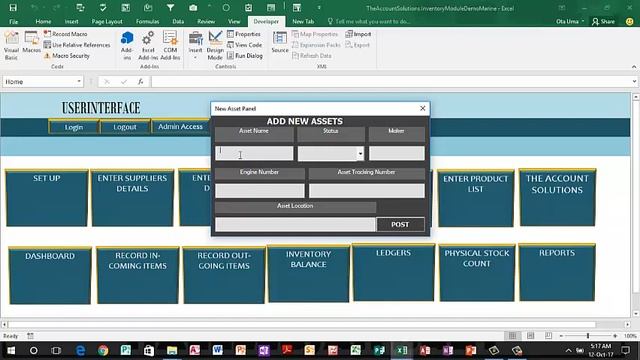Open Macro Security settings
This screenshot has height=360, width=640.
coord(67,56)
